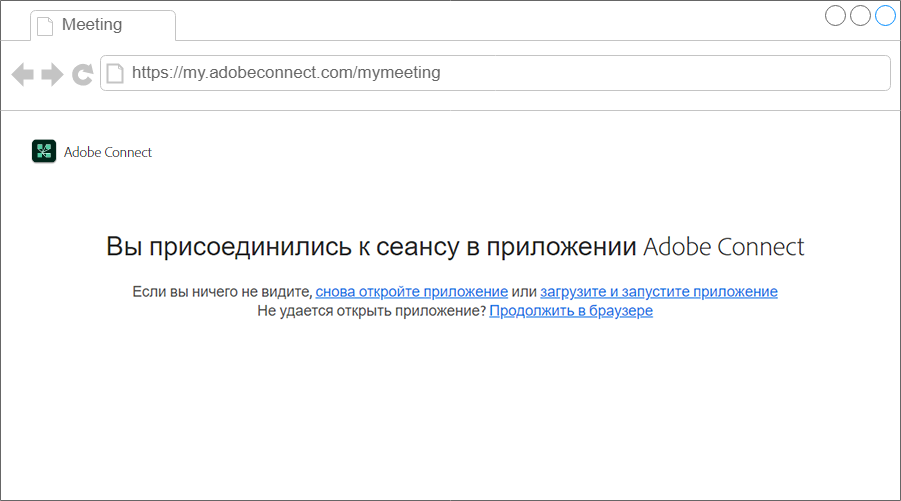The height and width of the screenshot is (501, 901).
Task: Click the 'Вы присоединились к сеансу' heading
Action: [x=455, y=246]
